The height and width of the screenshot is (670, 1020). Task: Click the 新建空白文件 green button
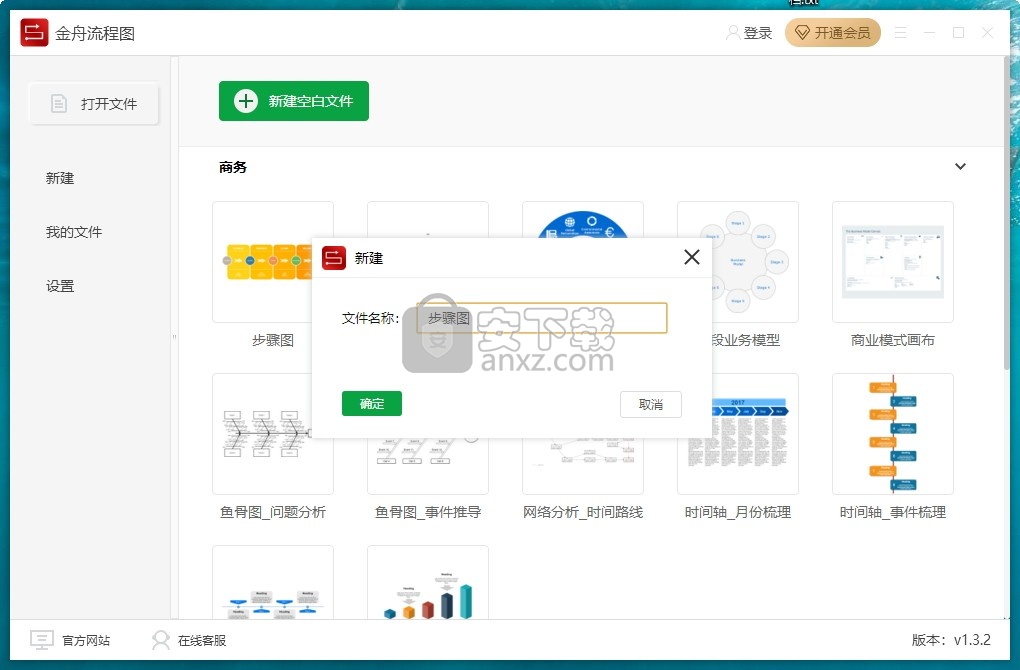(293, 101)
